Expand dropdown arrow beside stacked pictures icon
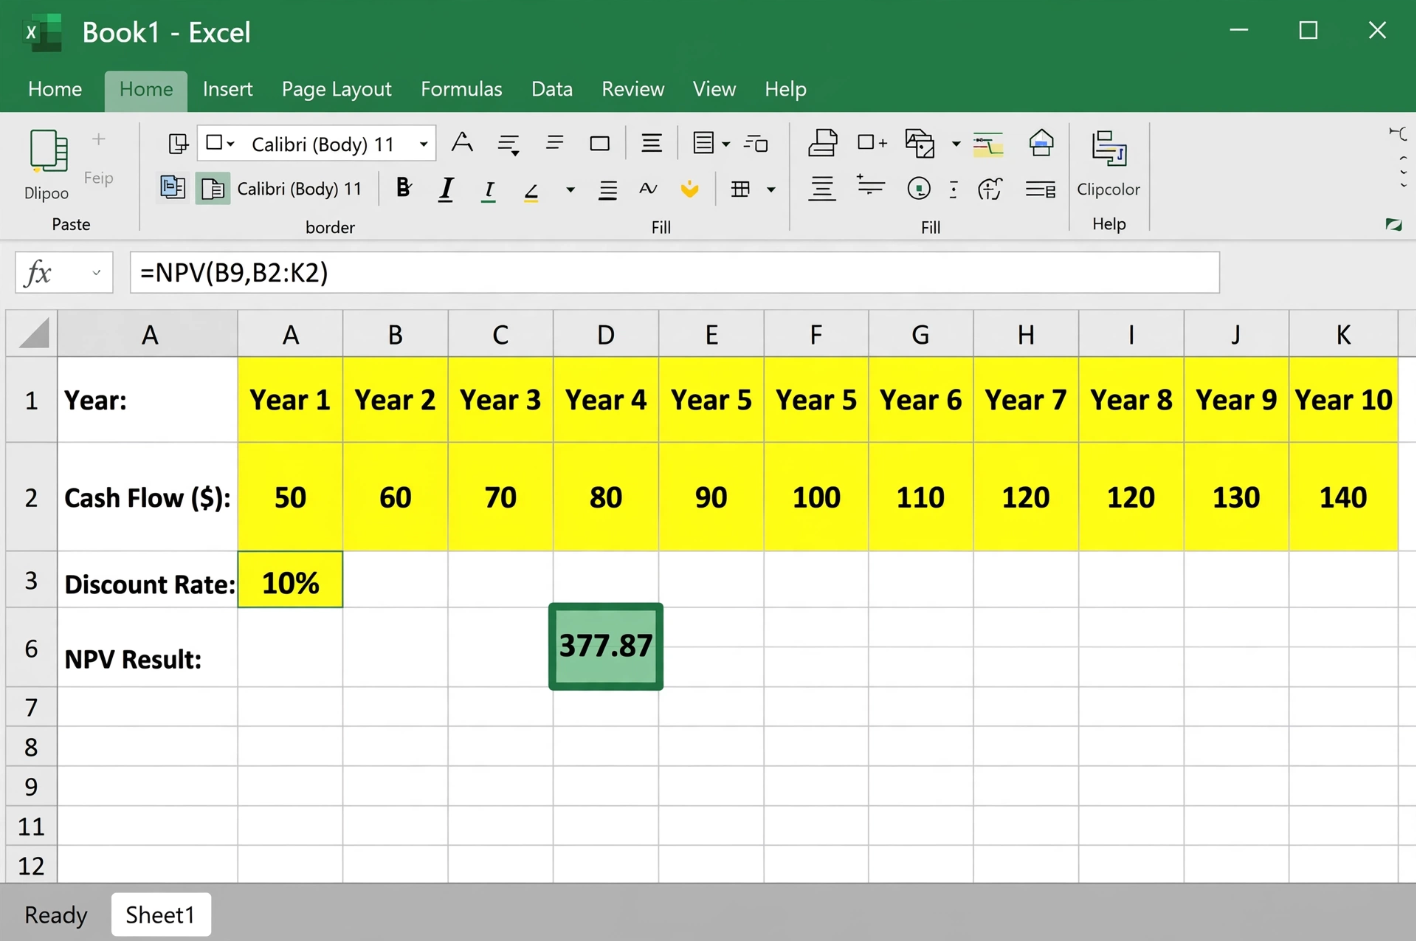Viewport: 1416px width, 941px height. [x=956, y=144]
